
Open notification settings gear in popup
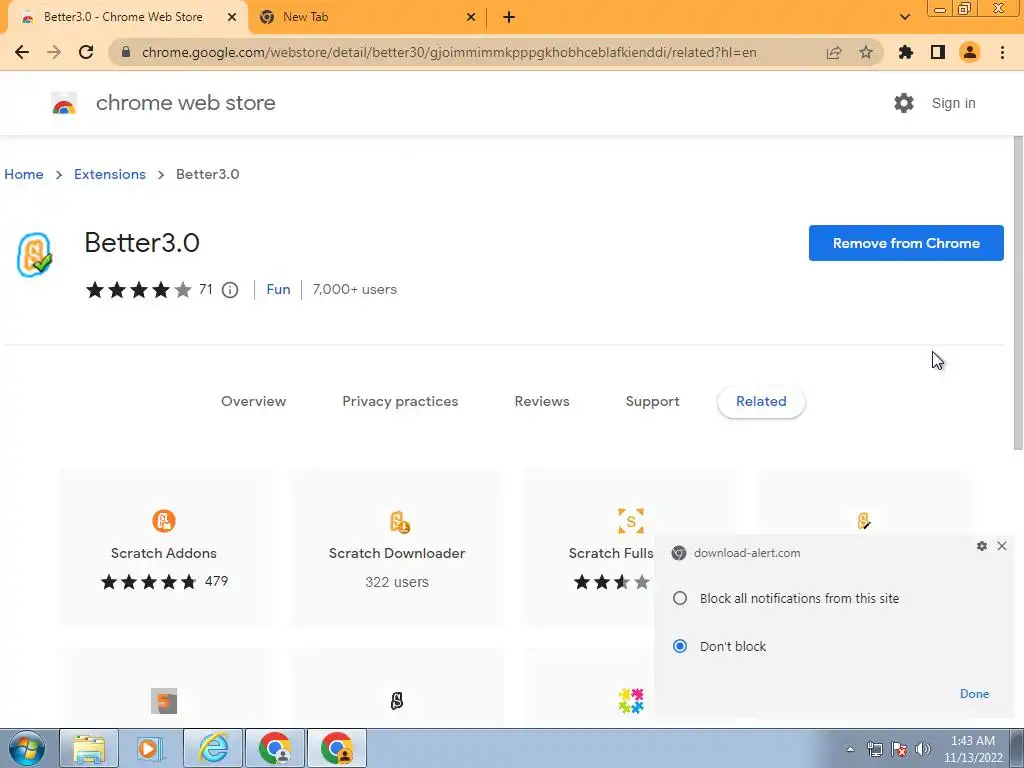[x=982, y=546]
